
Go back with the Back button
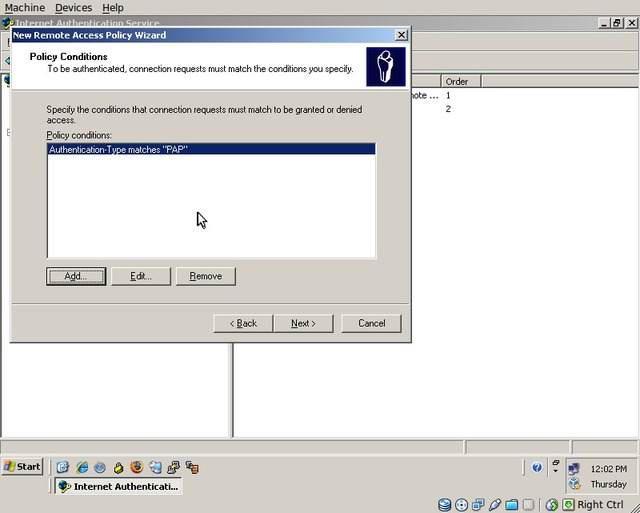pos(243,323)
